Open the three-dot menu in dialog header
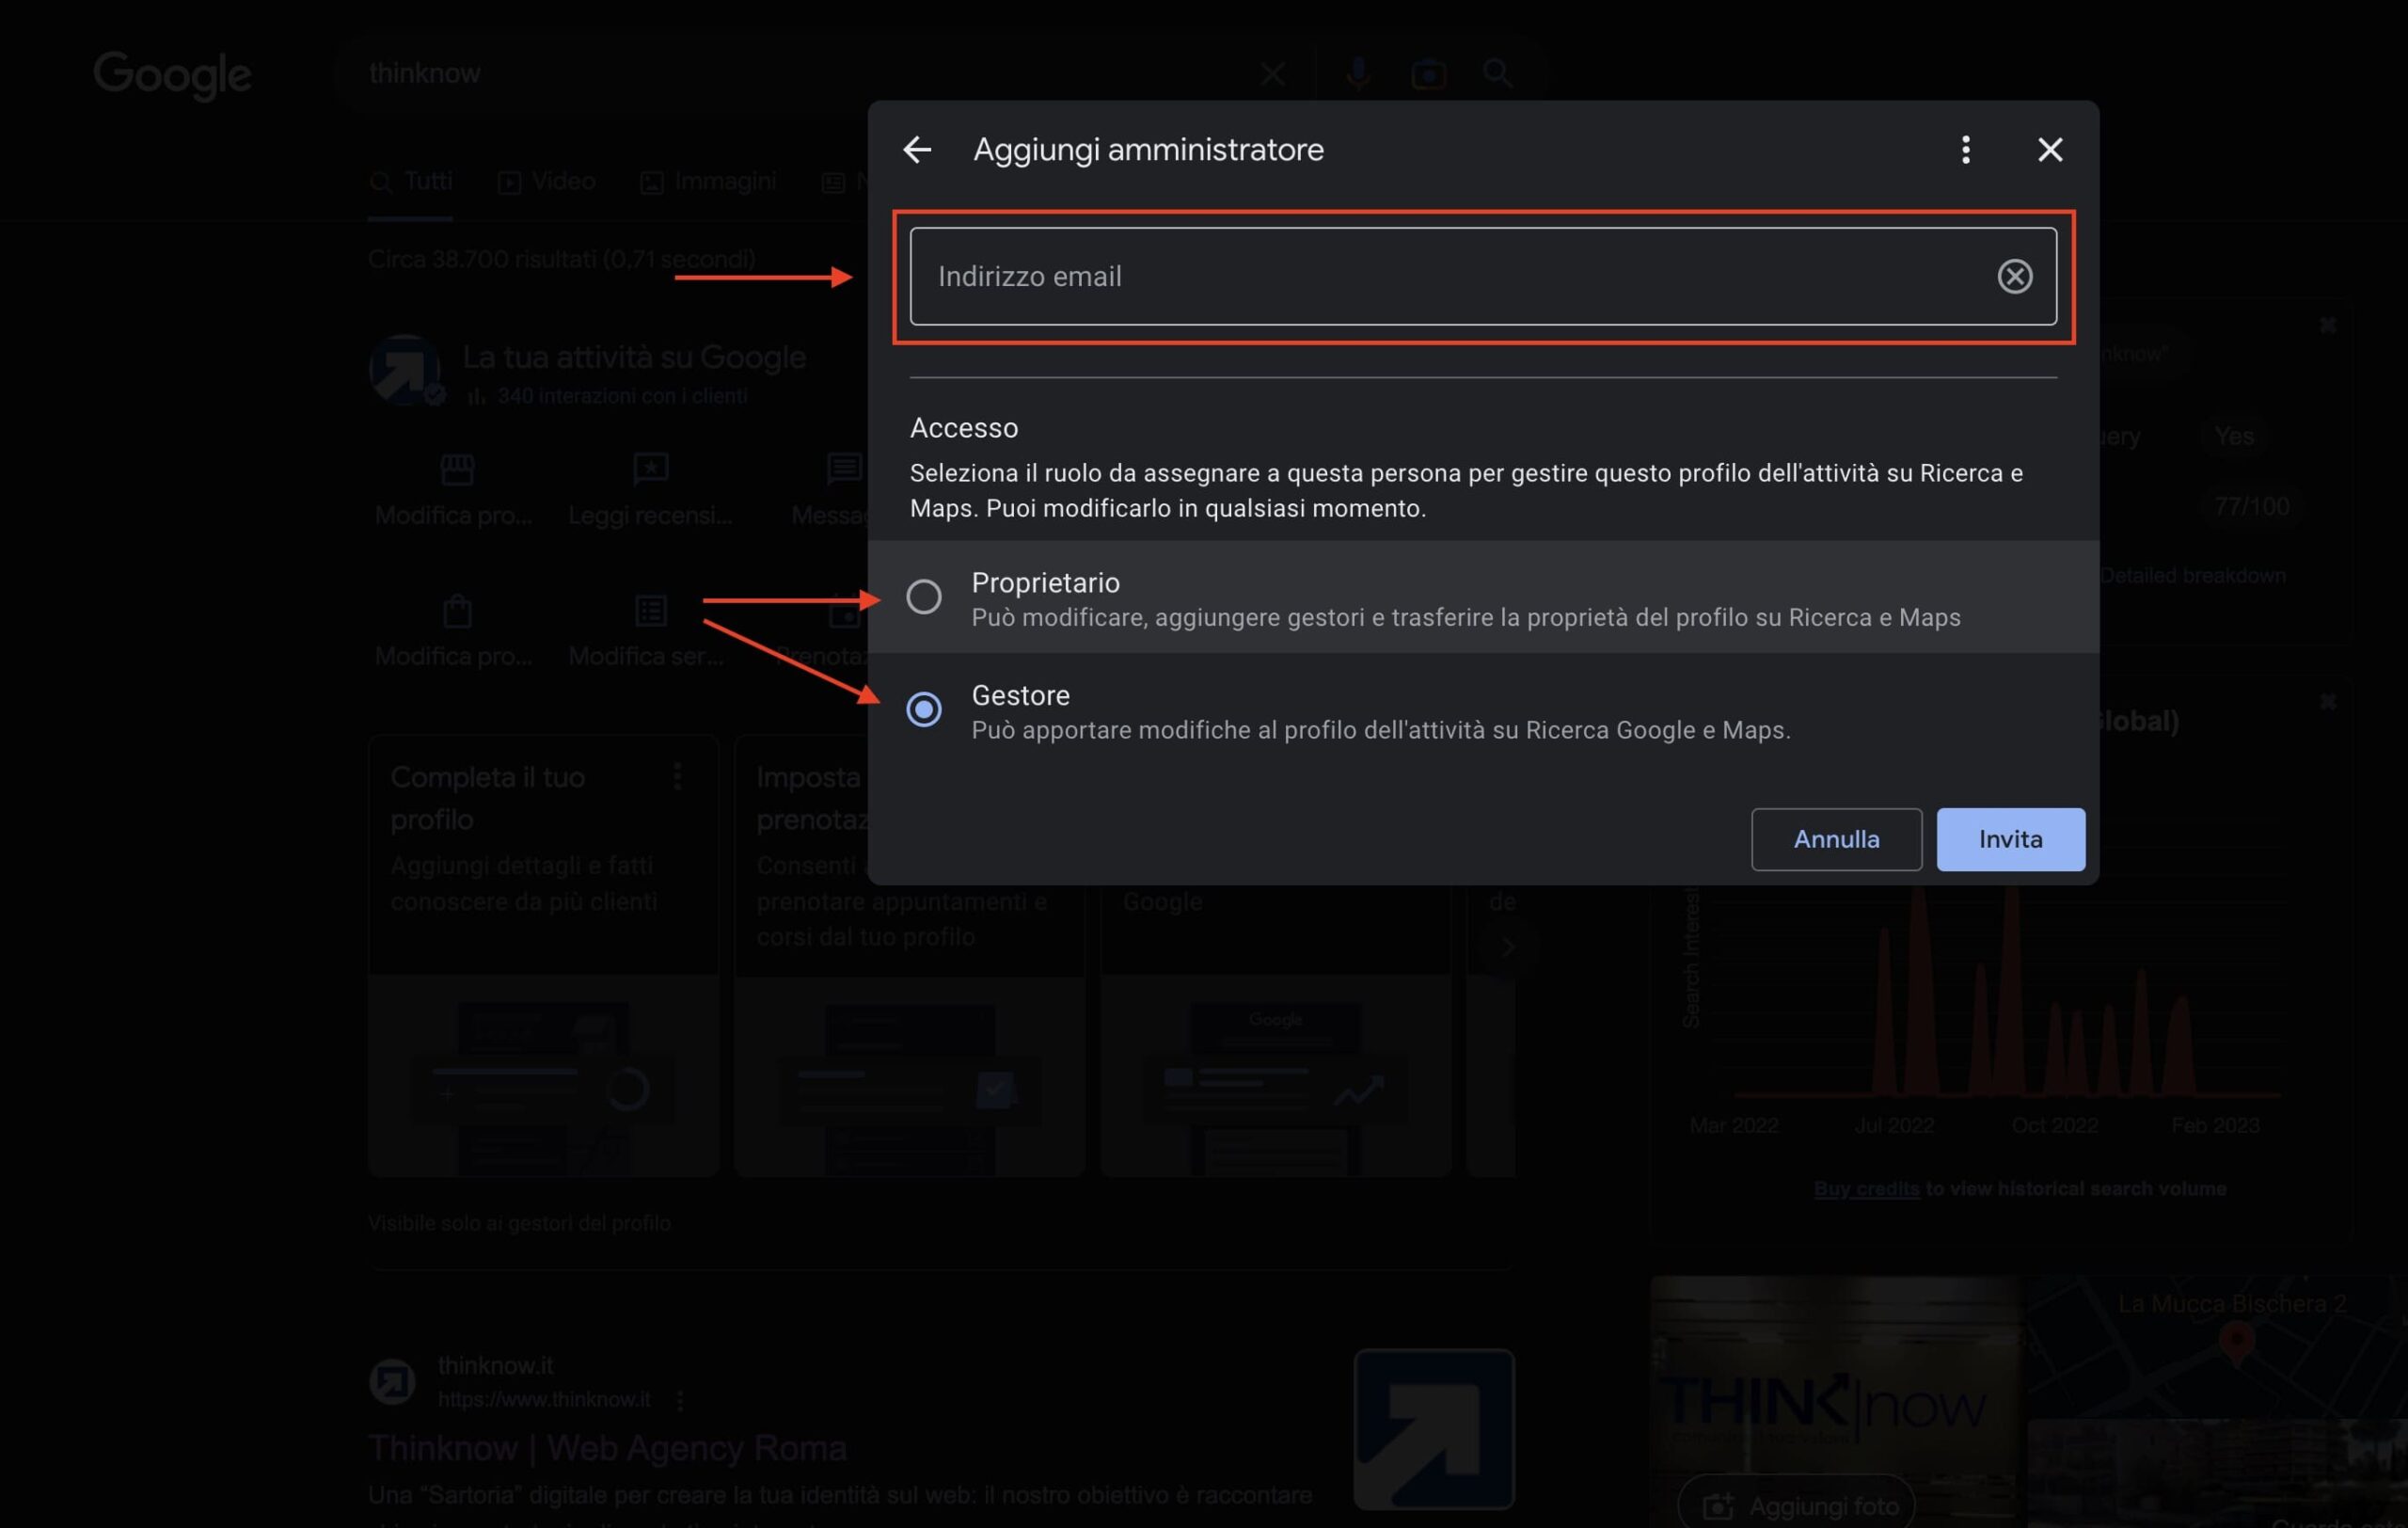2408x1528 pixels. [1965, 150]
